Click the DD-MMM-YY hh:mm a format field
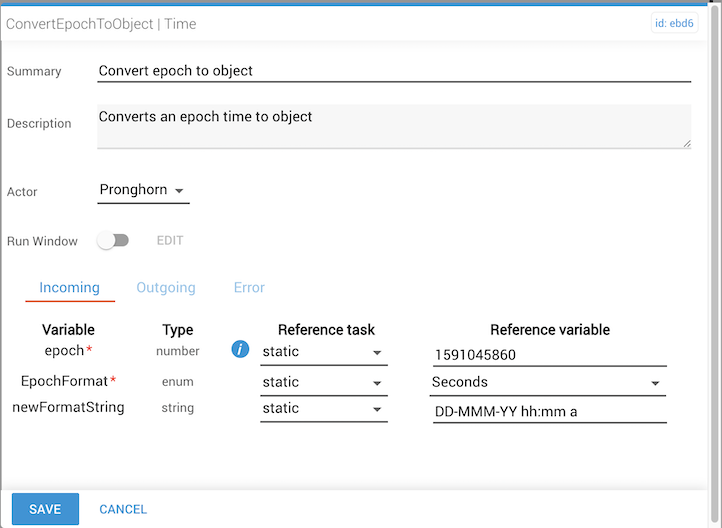Viewport: 722px width, 528px height. click(549, 411)
